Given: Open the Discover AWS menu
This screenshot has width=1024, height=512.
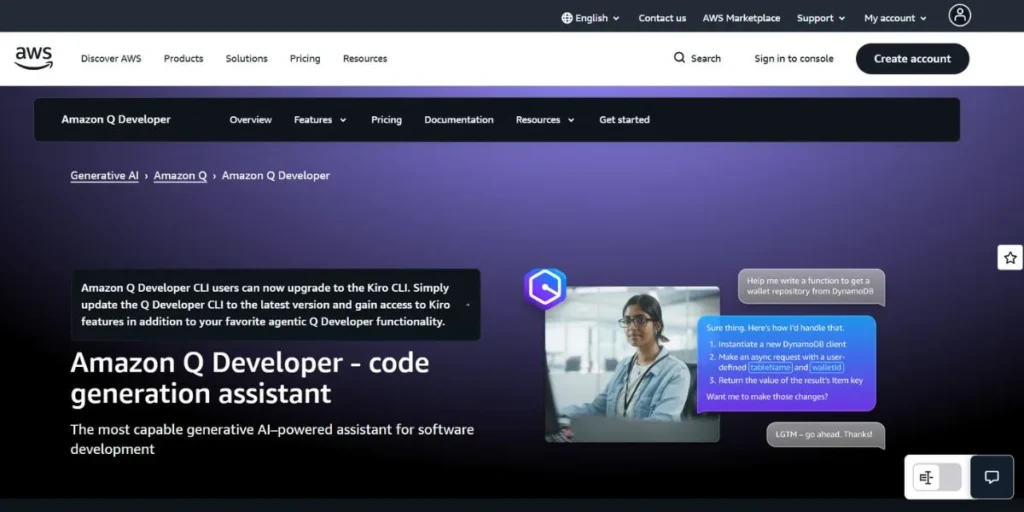Looking at the screenshot, I should [x=111, y=58].
